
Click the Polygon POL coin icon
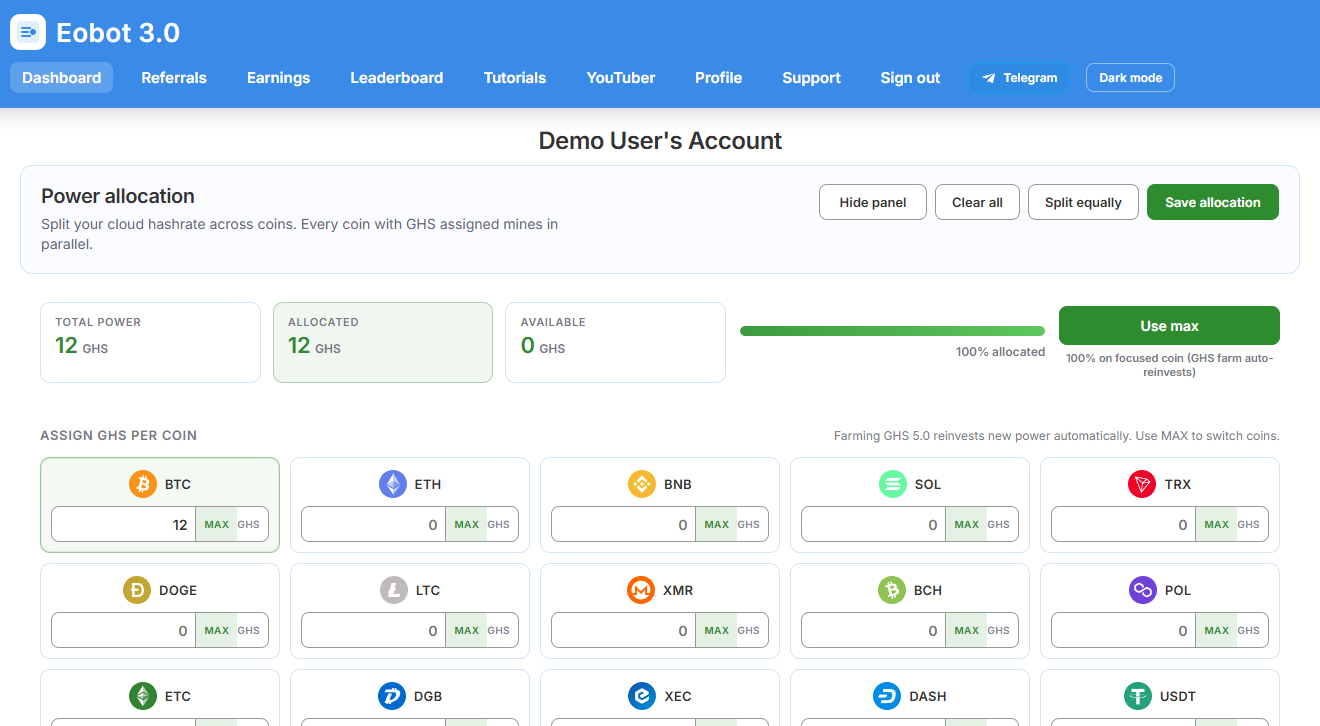(1142, 590)
